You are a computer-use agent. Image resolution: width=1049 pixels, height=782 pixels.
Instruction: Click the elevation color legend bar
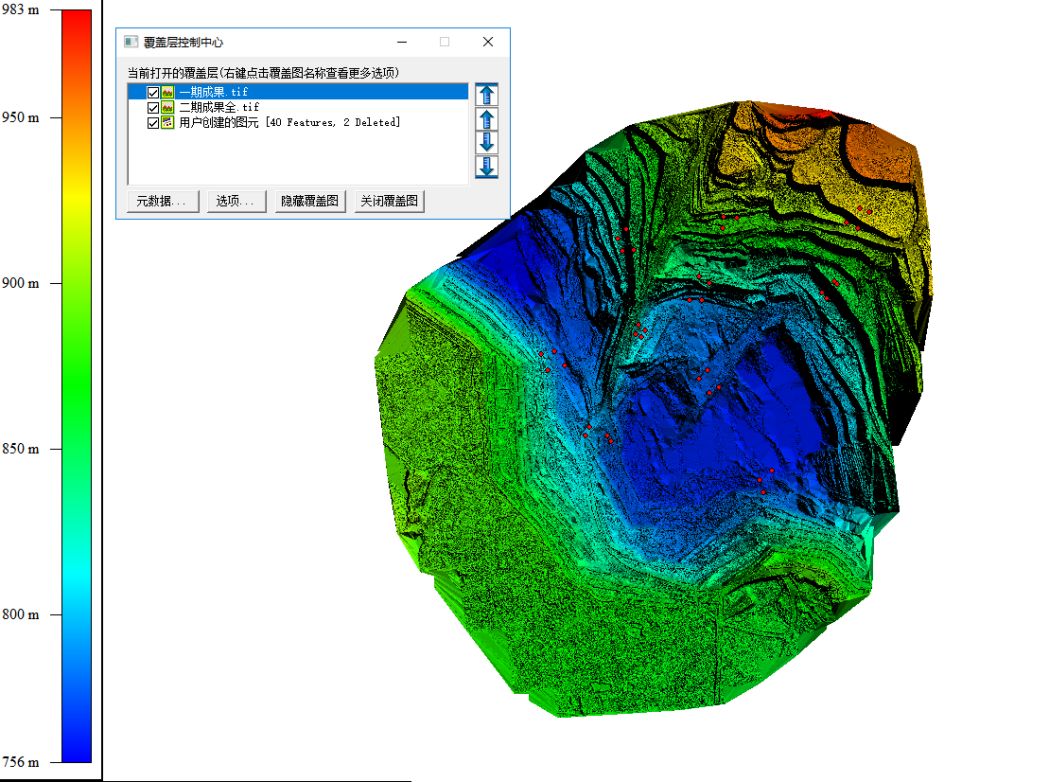[76, 385]
